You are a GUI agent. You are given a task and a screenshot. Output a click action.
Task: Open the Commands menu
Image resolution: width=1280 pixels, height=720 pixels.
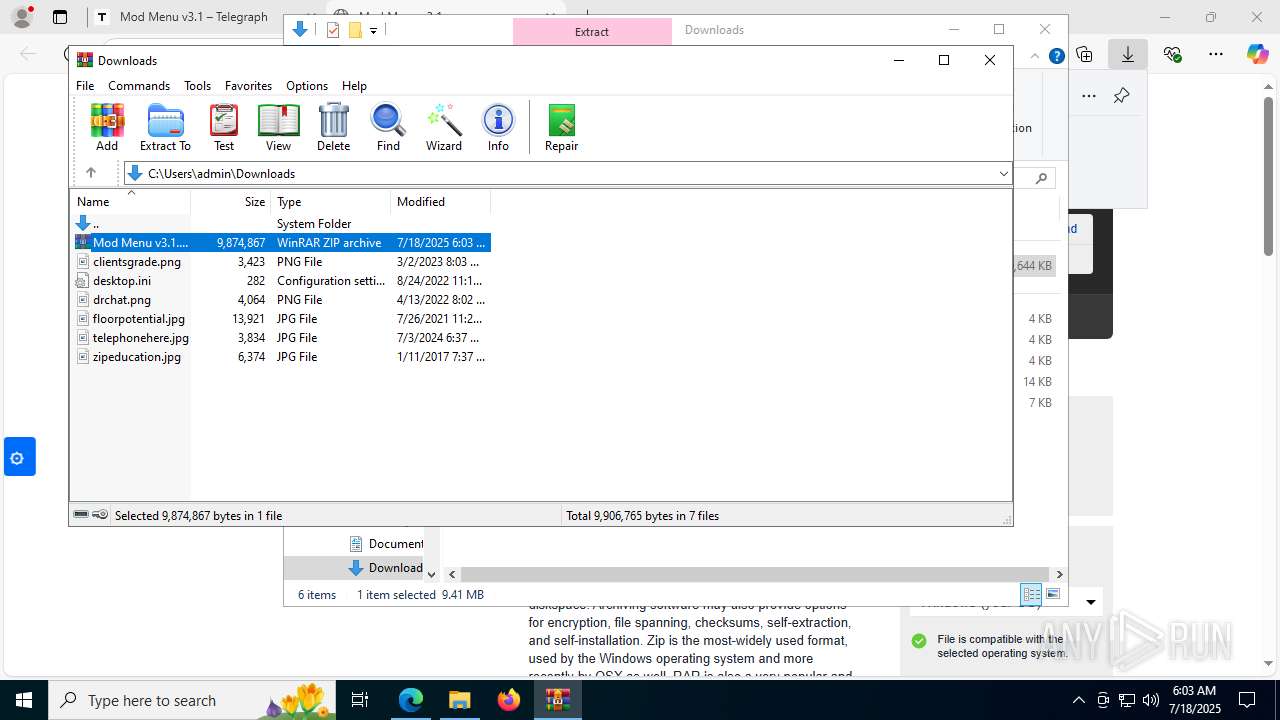139,86
